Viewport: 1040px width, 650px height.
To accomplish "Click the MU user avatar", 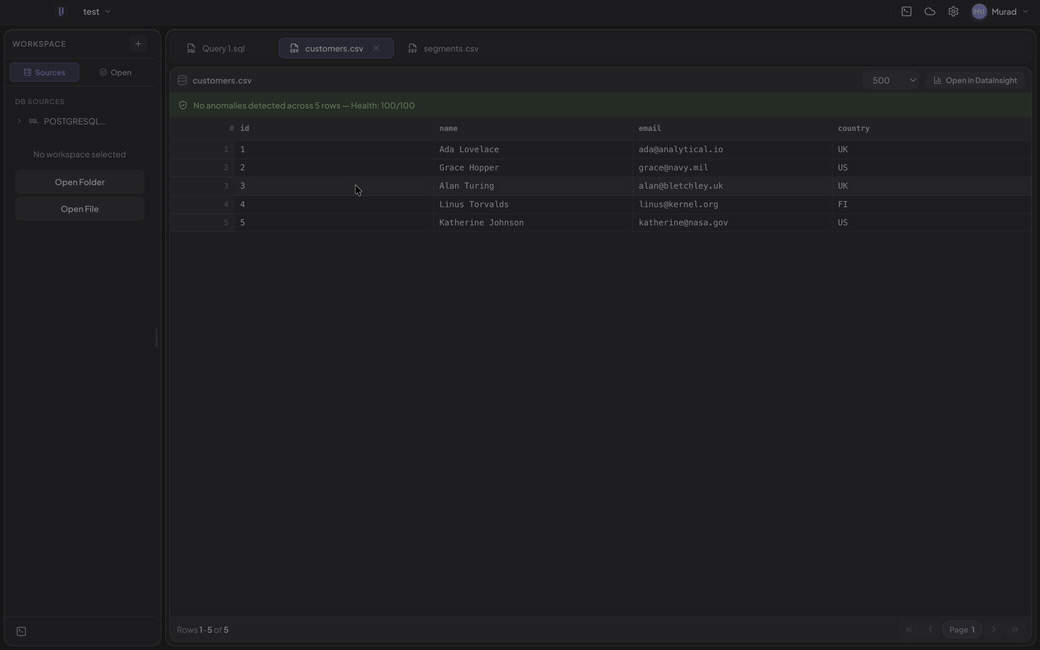I will pyautogui.click(x=979, y=11).
